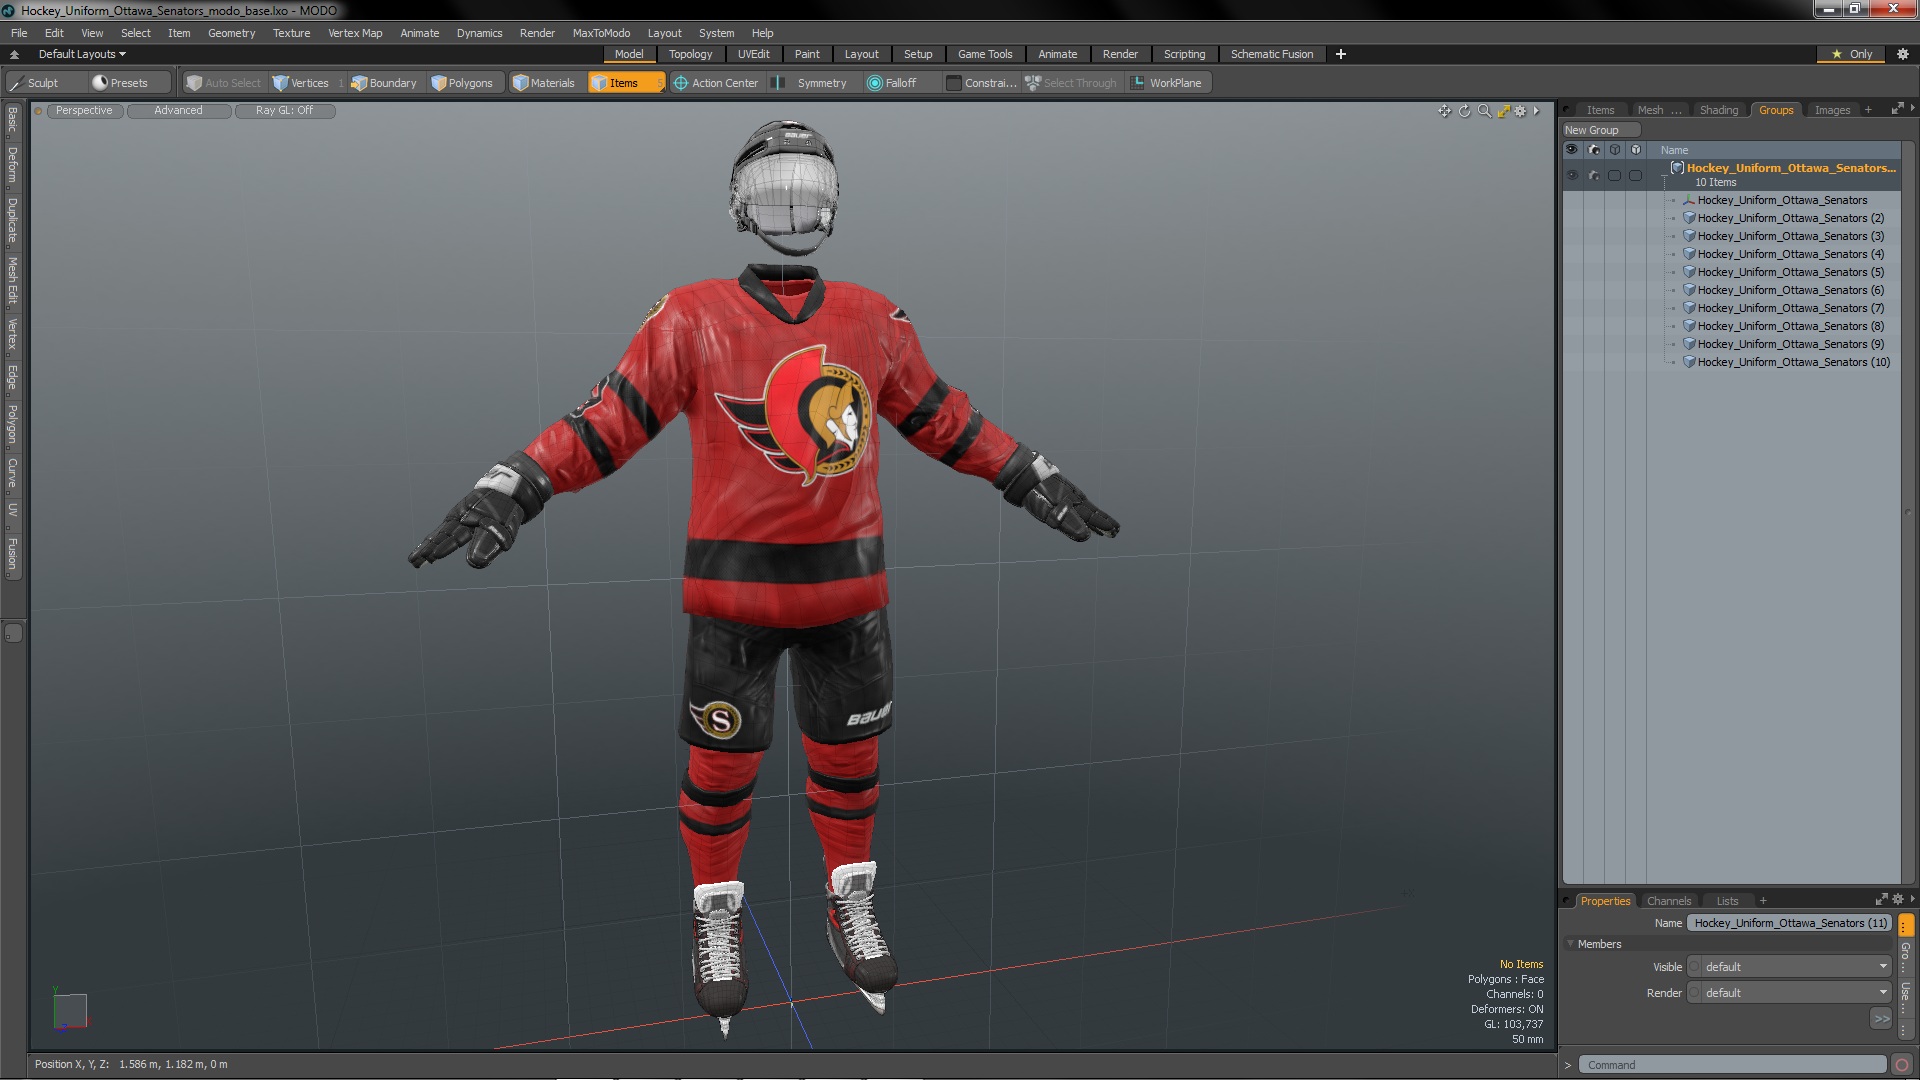Select the Sculpt tool icon

coord(16,83)
